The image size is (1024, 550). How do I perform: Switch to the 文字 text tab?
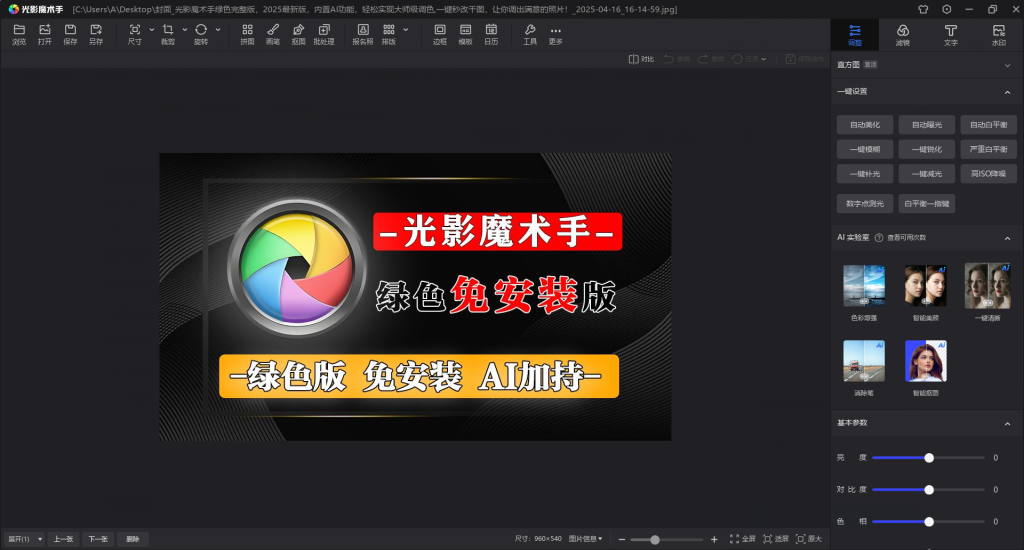(x=950, y=35)
